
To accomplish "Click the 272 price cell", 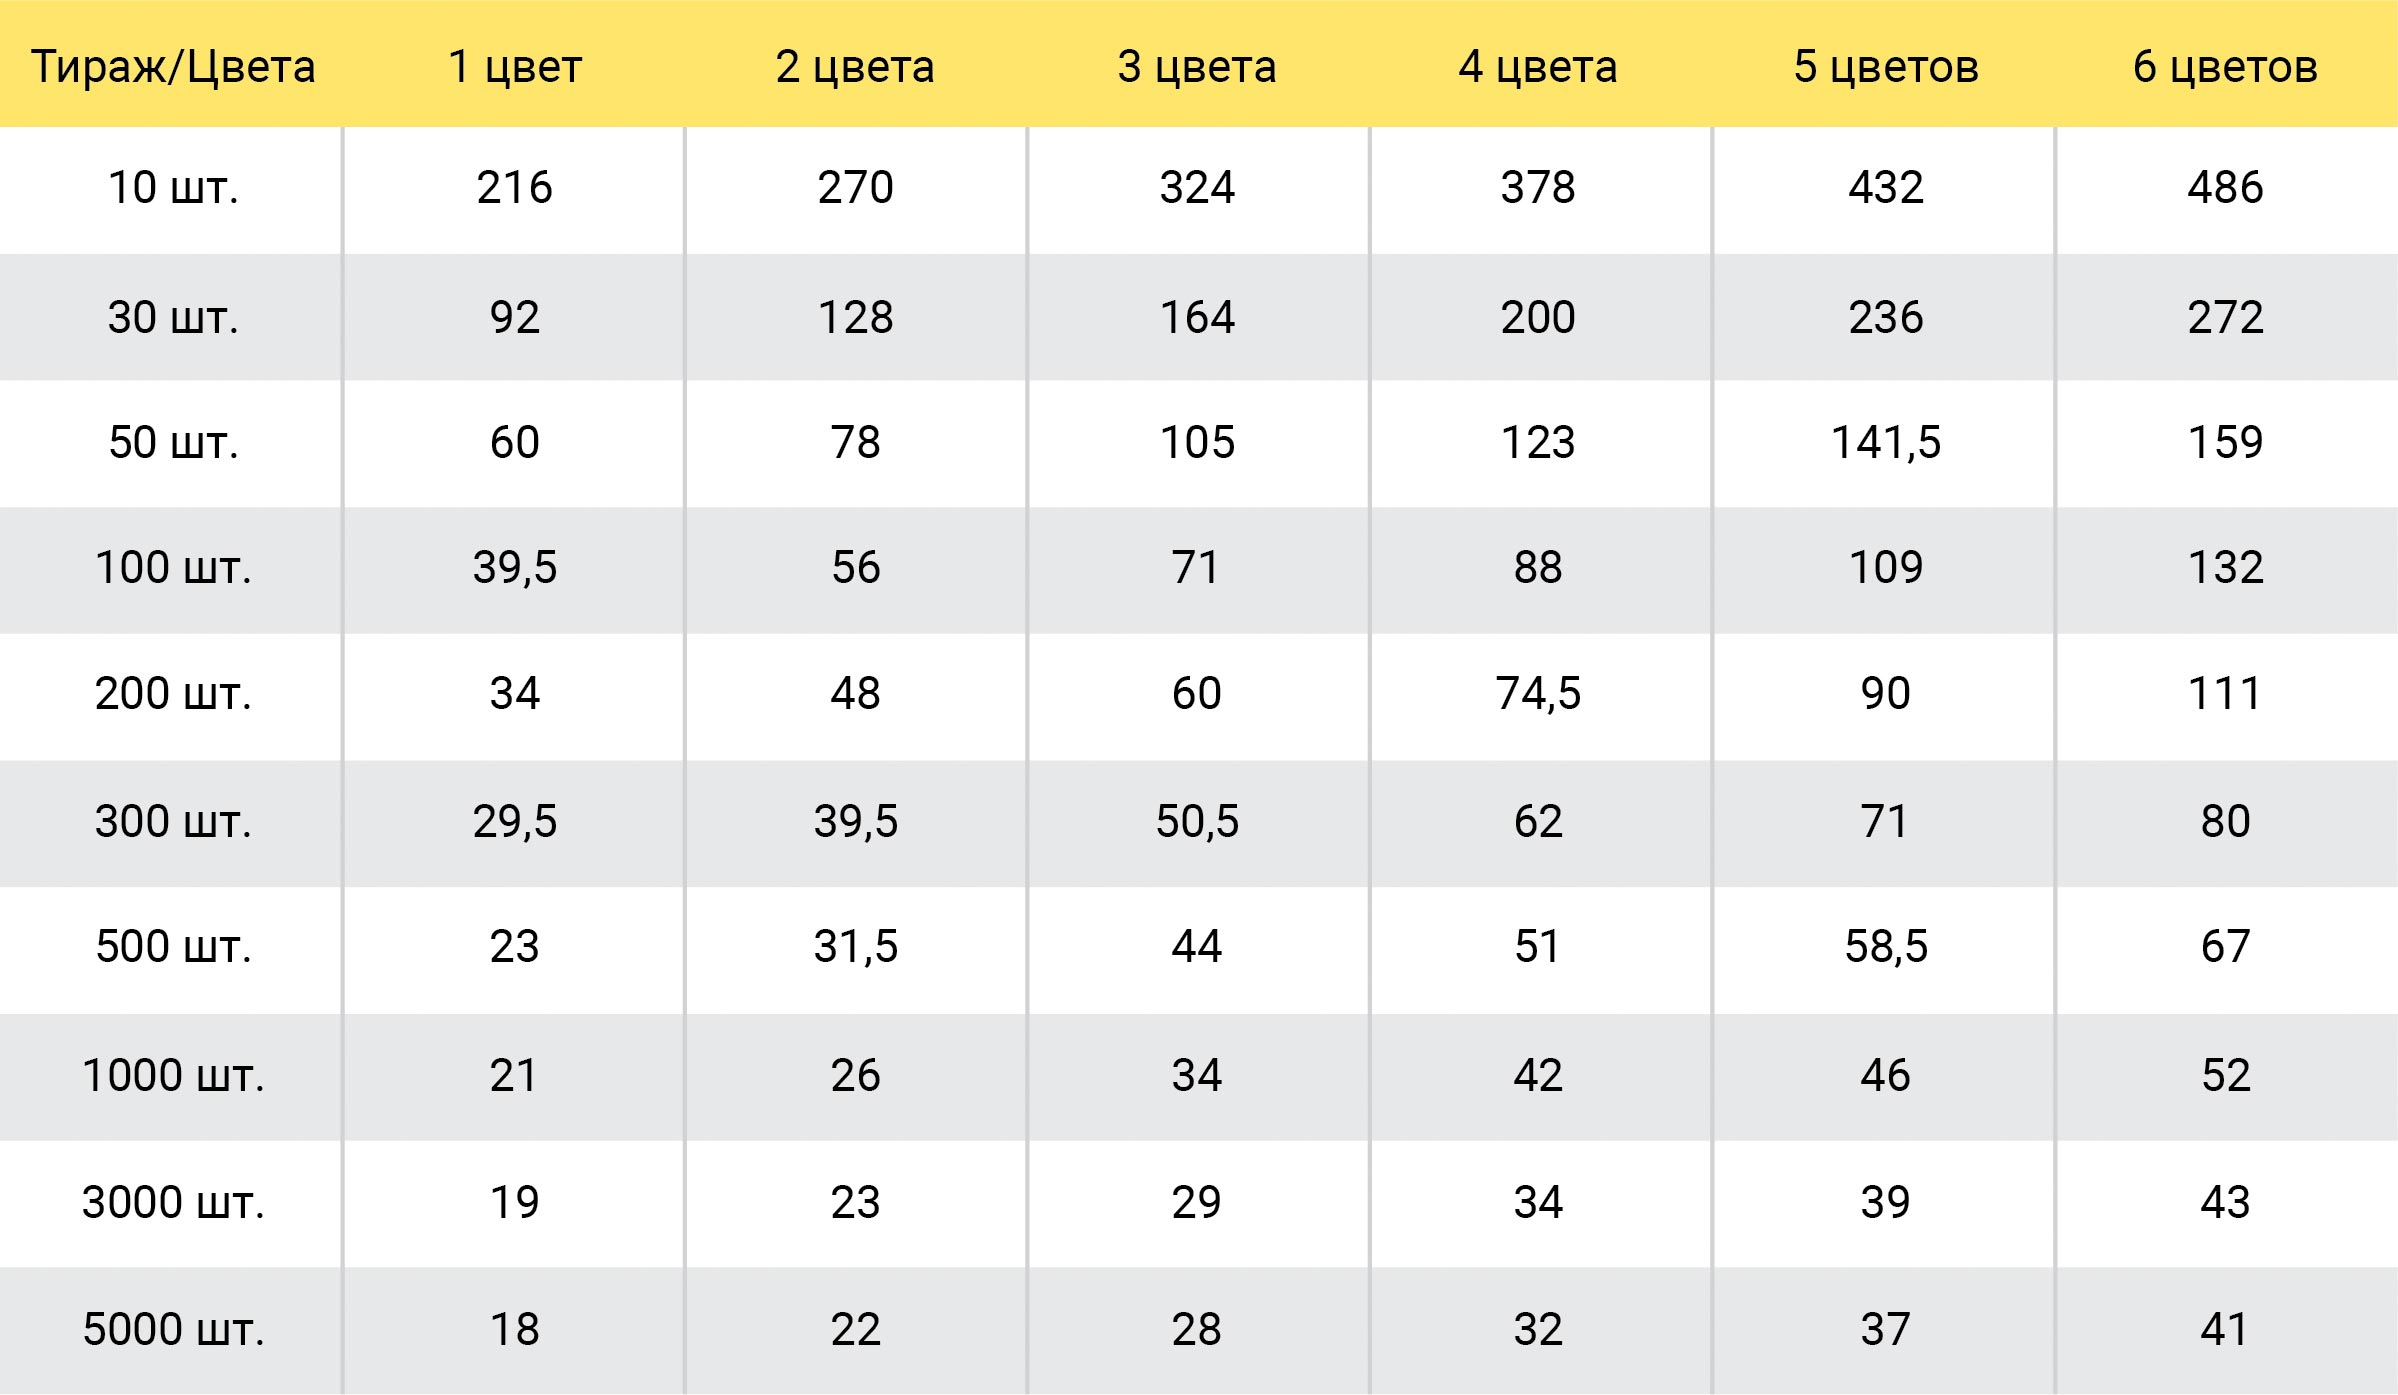I will coord(2225,318).
